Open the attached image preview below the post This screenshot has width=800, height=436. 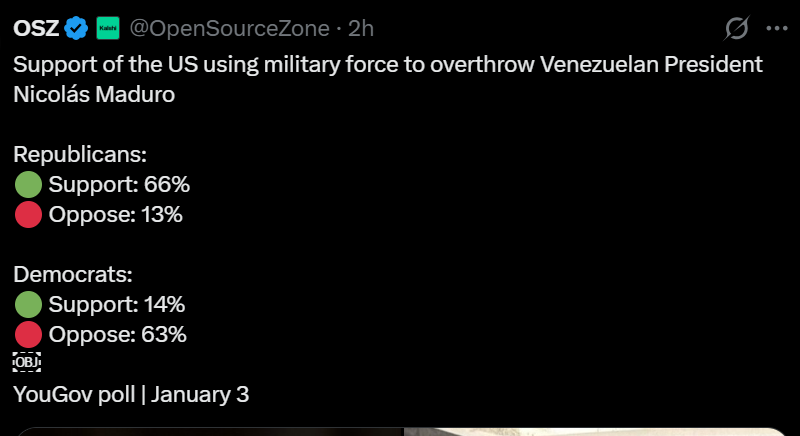coord(400,431)
